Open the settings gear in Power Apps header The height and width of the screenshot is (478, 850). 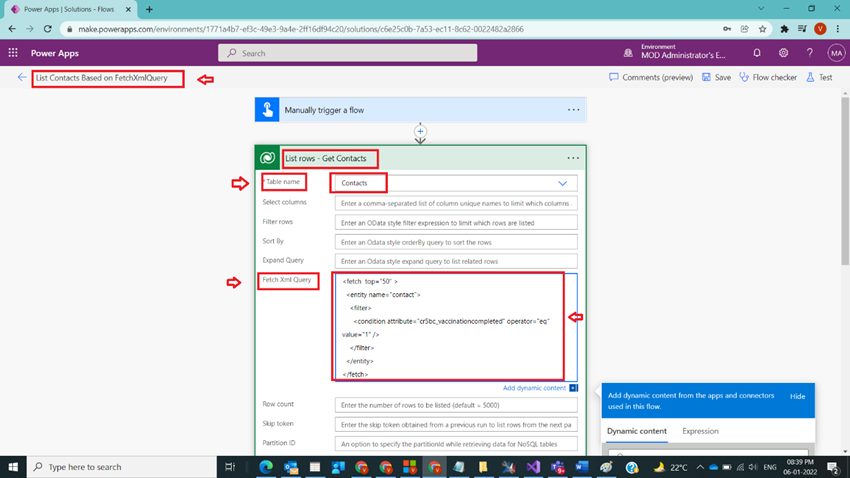pyautogui.click(x=783, y=53)
